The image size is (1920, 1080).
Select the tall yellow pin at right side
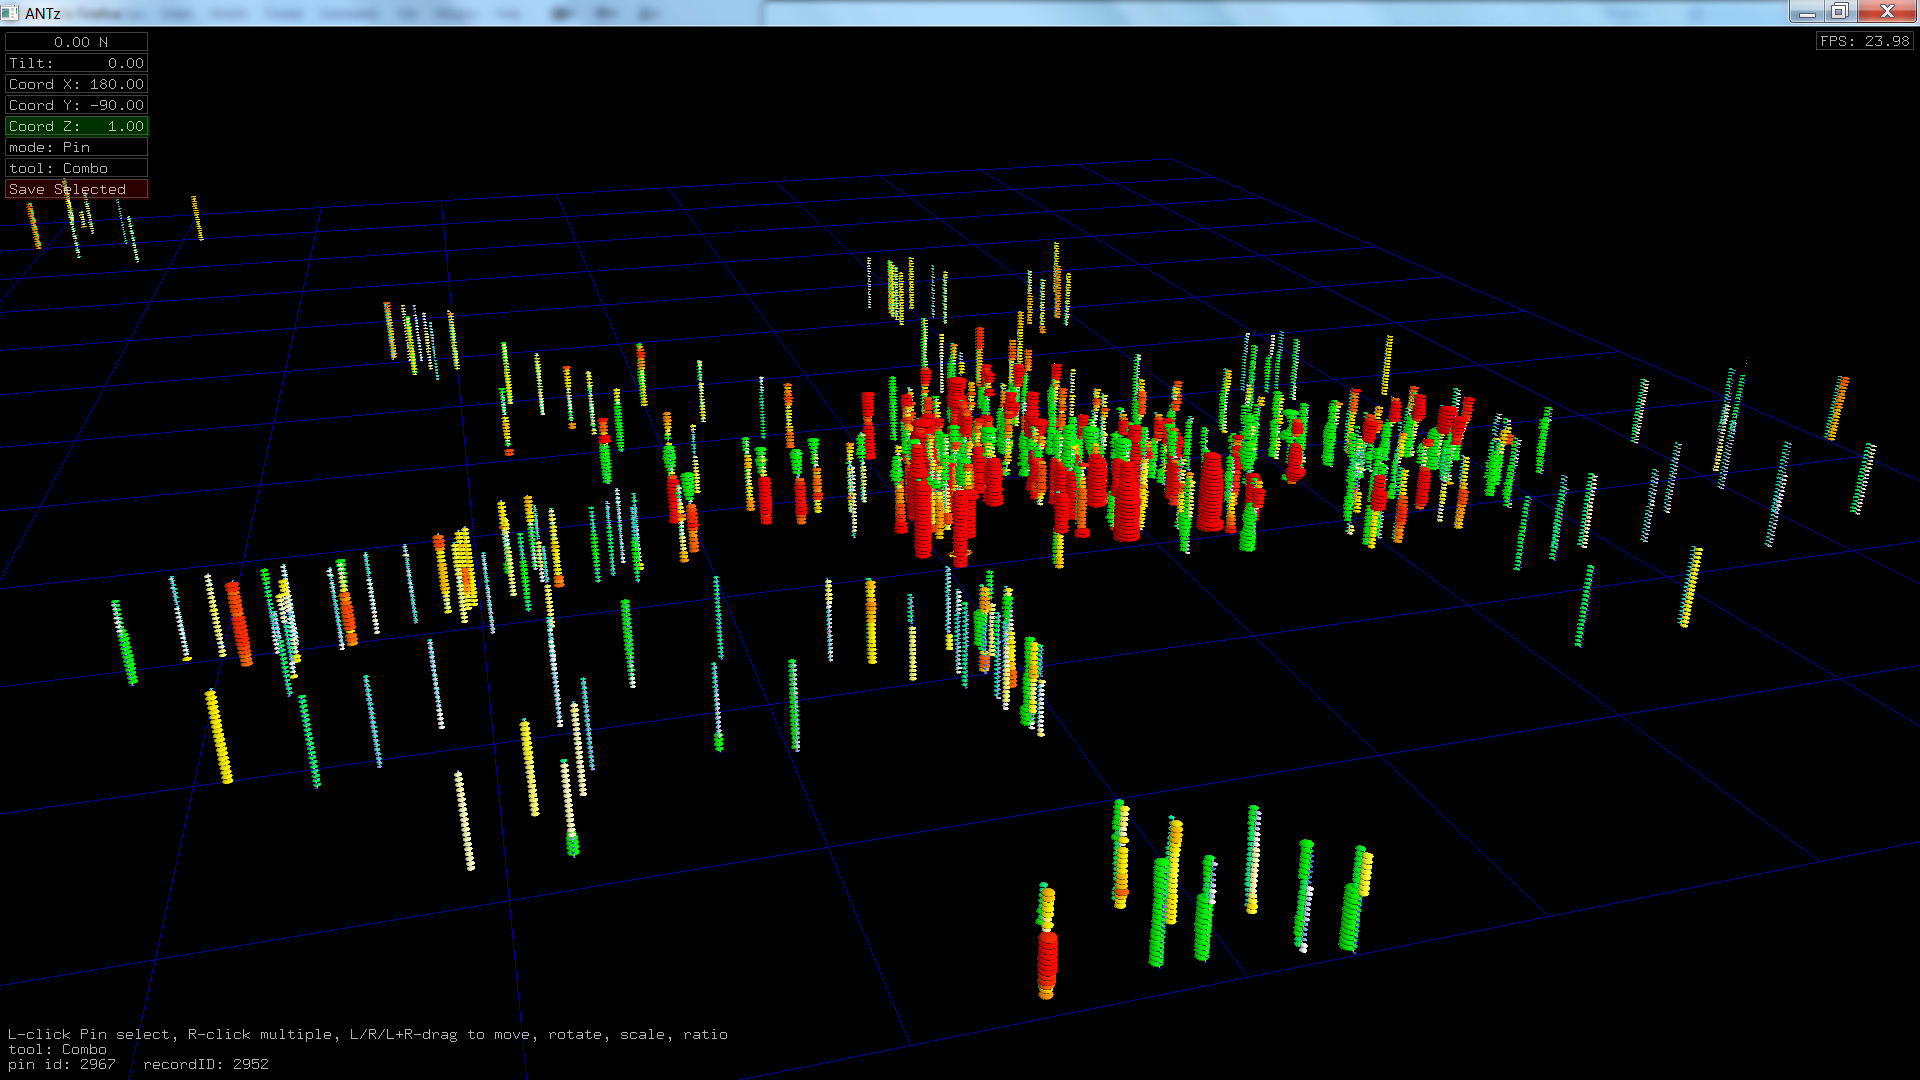tap(1690, 588)
